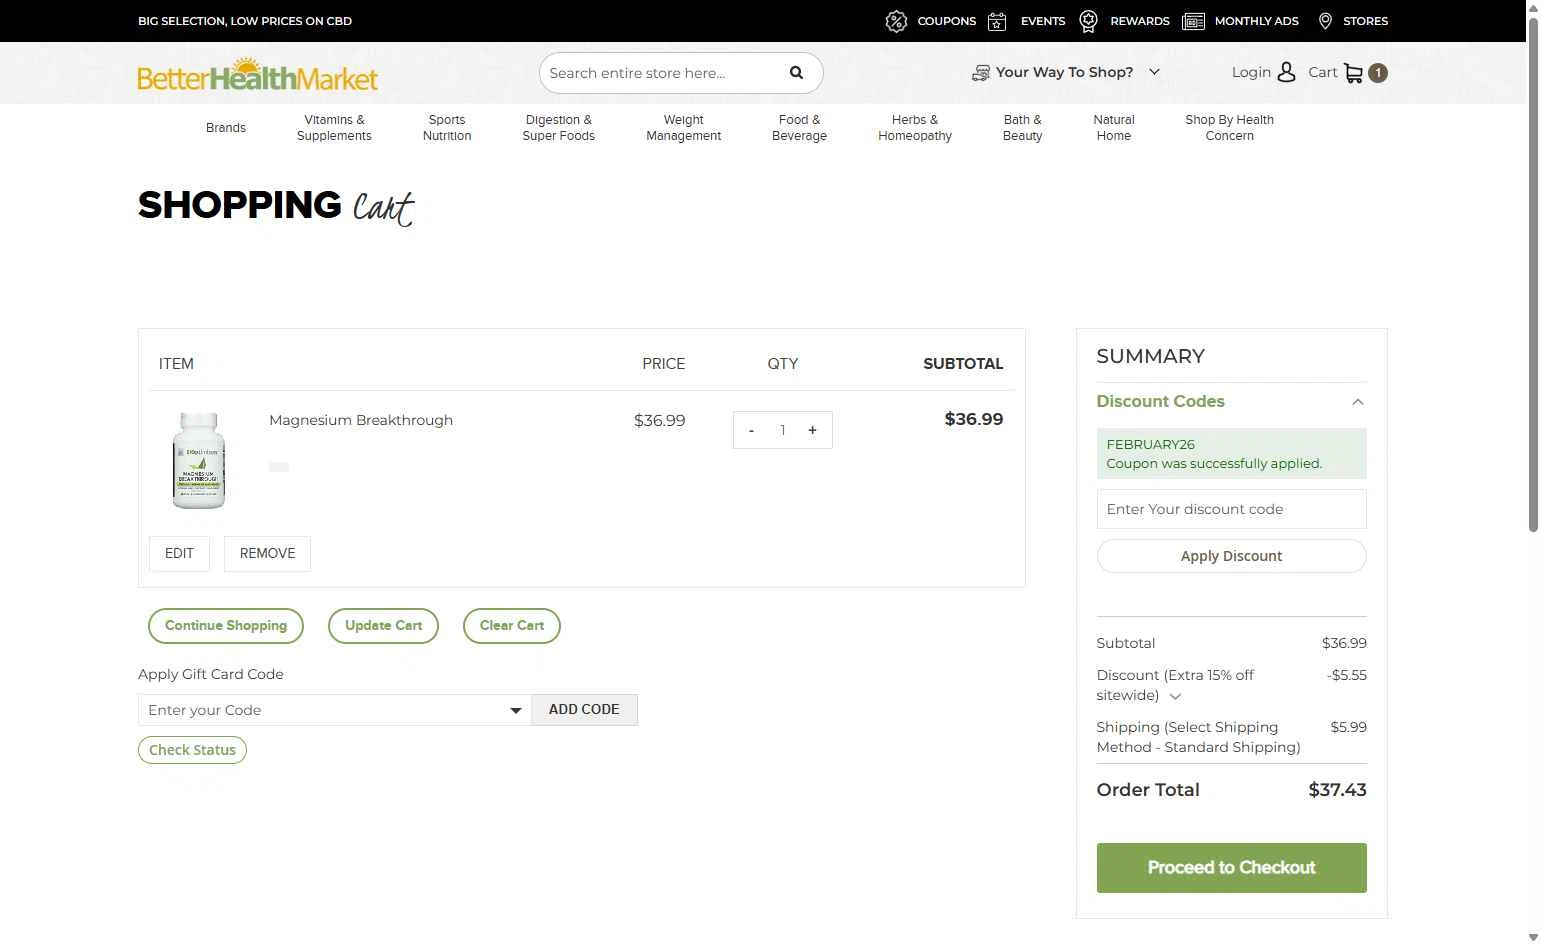Click the $5.99 shipping amount
1541x945 pixels.
[1348, 727]
